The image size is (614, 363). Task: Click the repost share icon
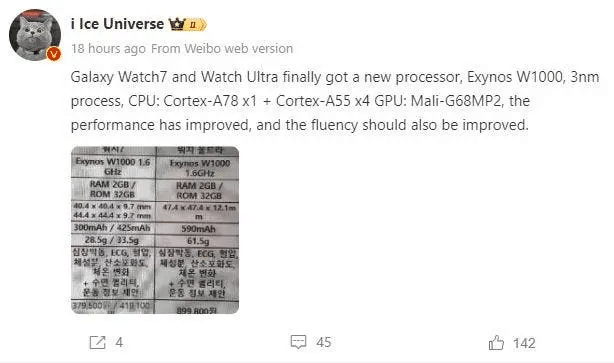point(98,343)
